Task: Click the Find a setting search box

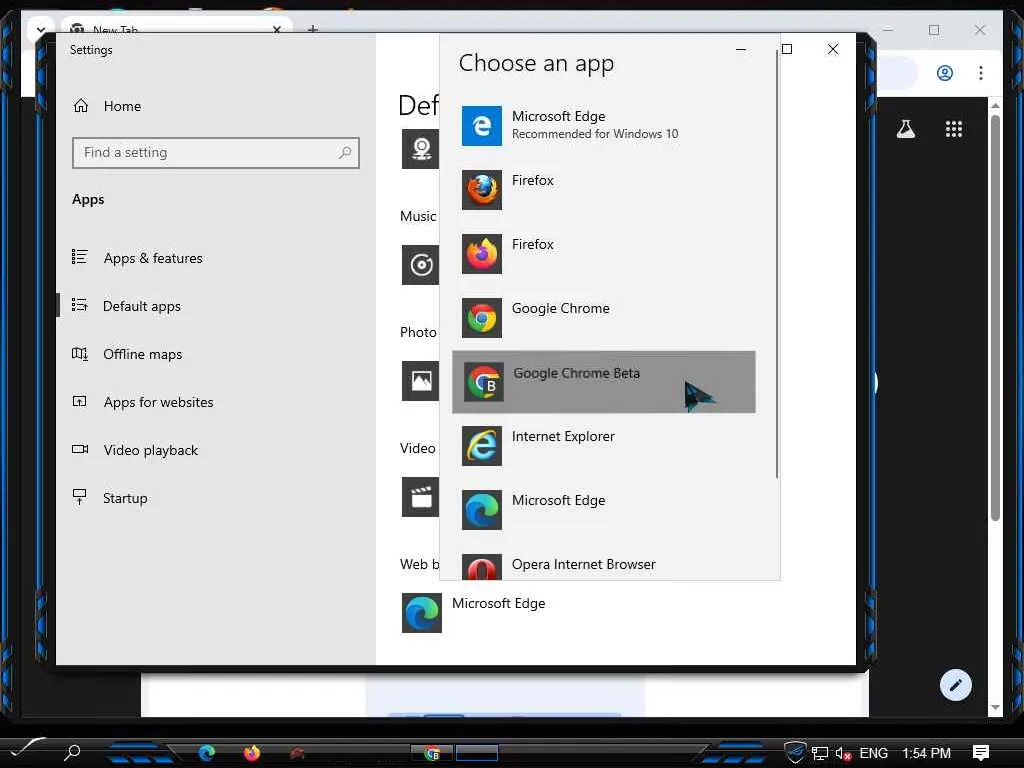Action: [x=216, y=153]
